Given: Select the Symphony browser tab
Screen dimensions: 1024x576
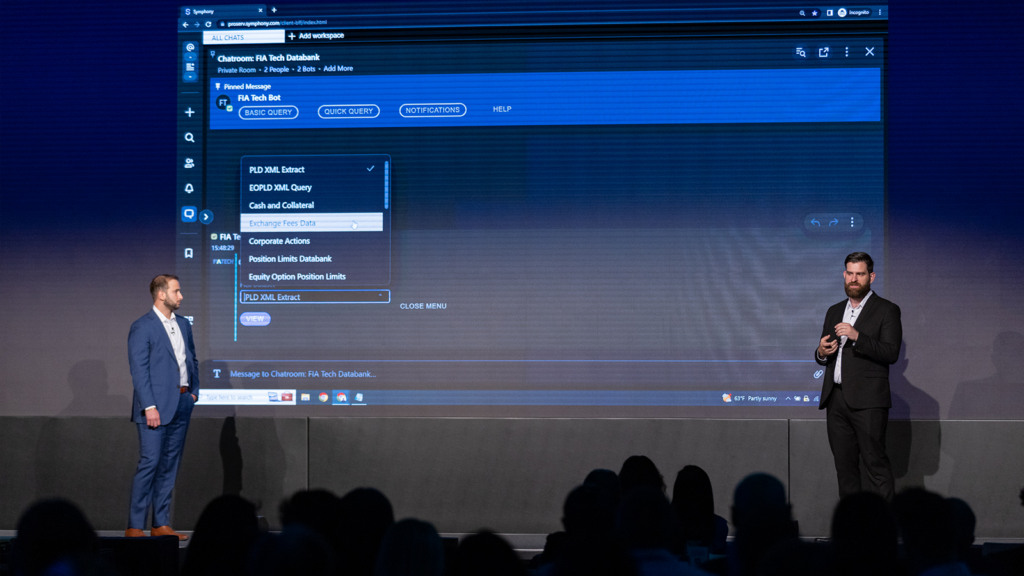Looking at the screenshot, I should [223, 11].
